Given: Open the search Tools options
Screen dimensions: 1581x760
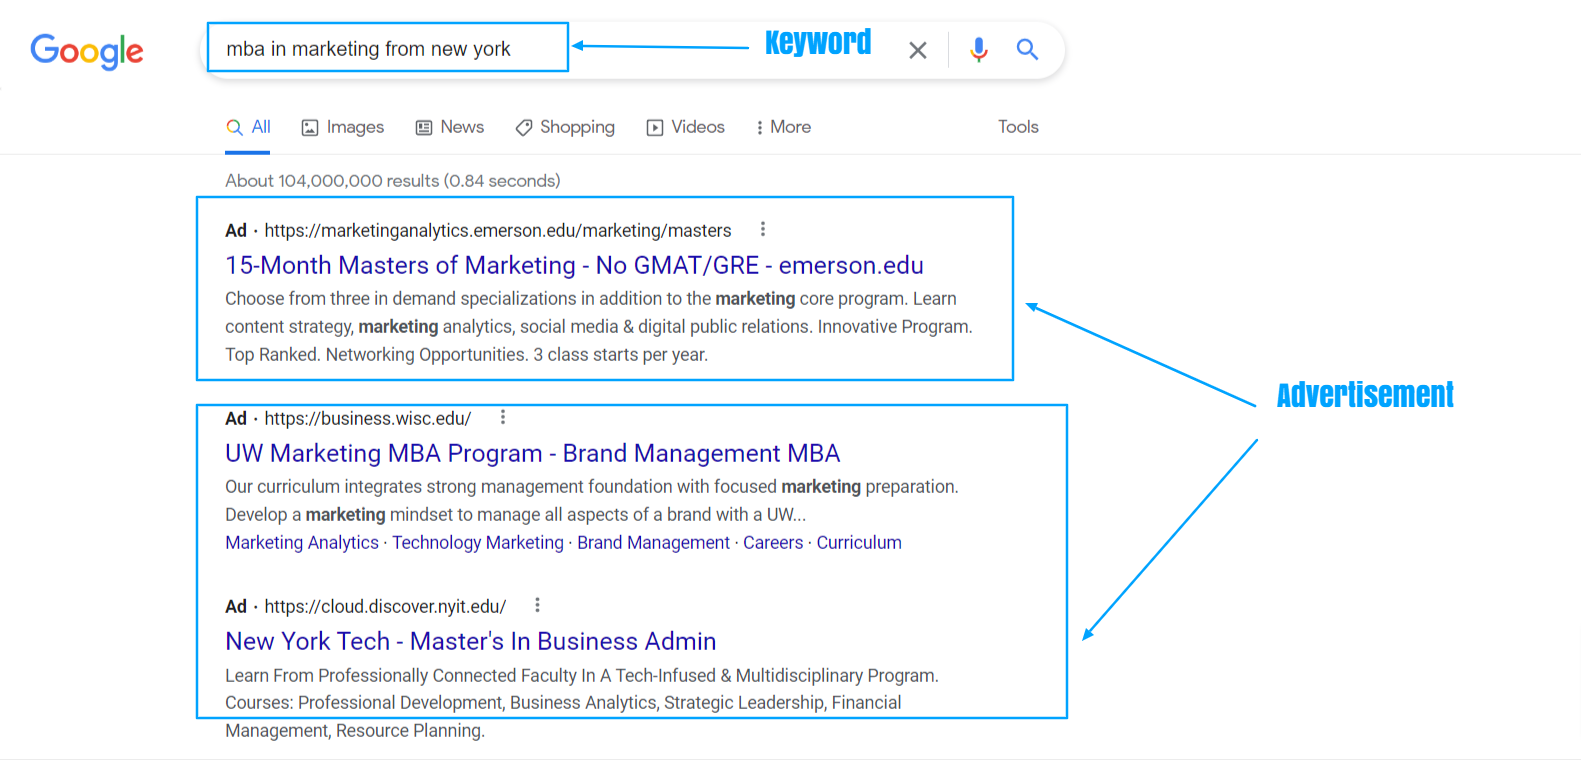Looking at the screenshot, I should click(1018, 127).
